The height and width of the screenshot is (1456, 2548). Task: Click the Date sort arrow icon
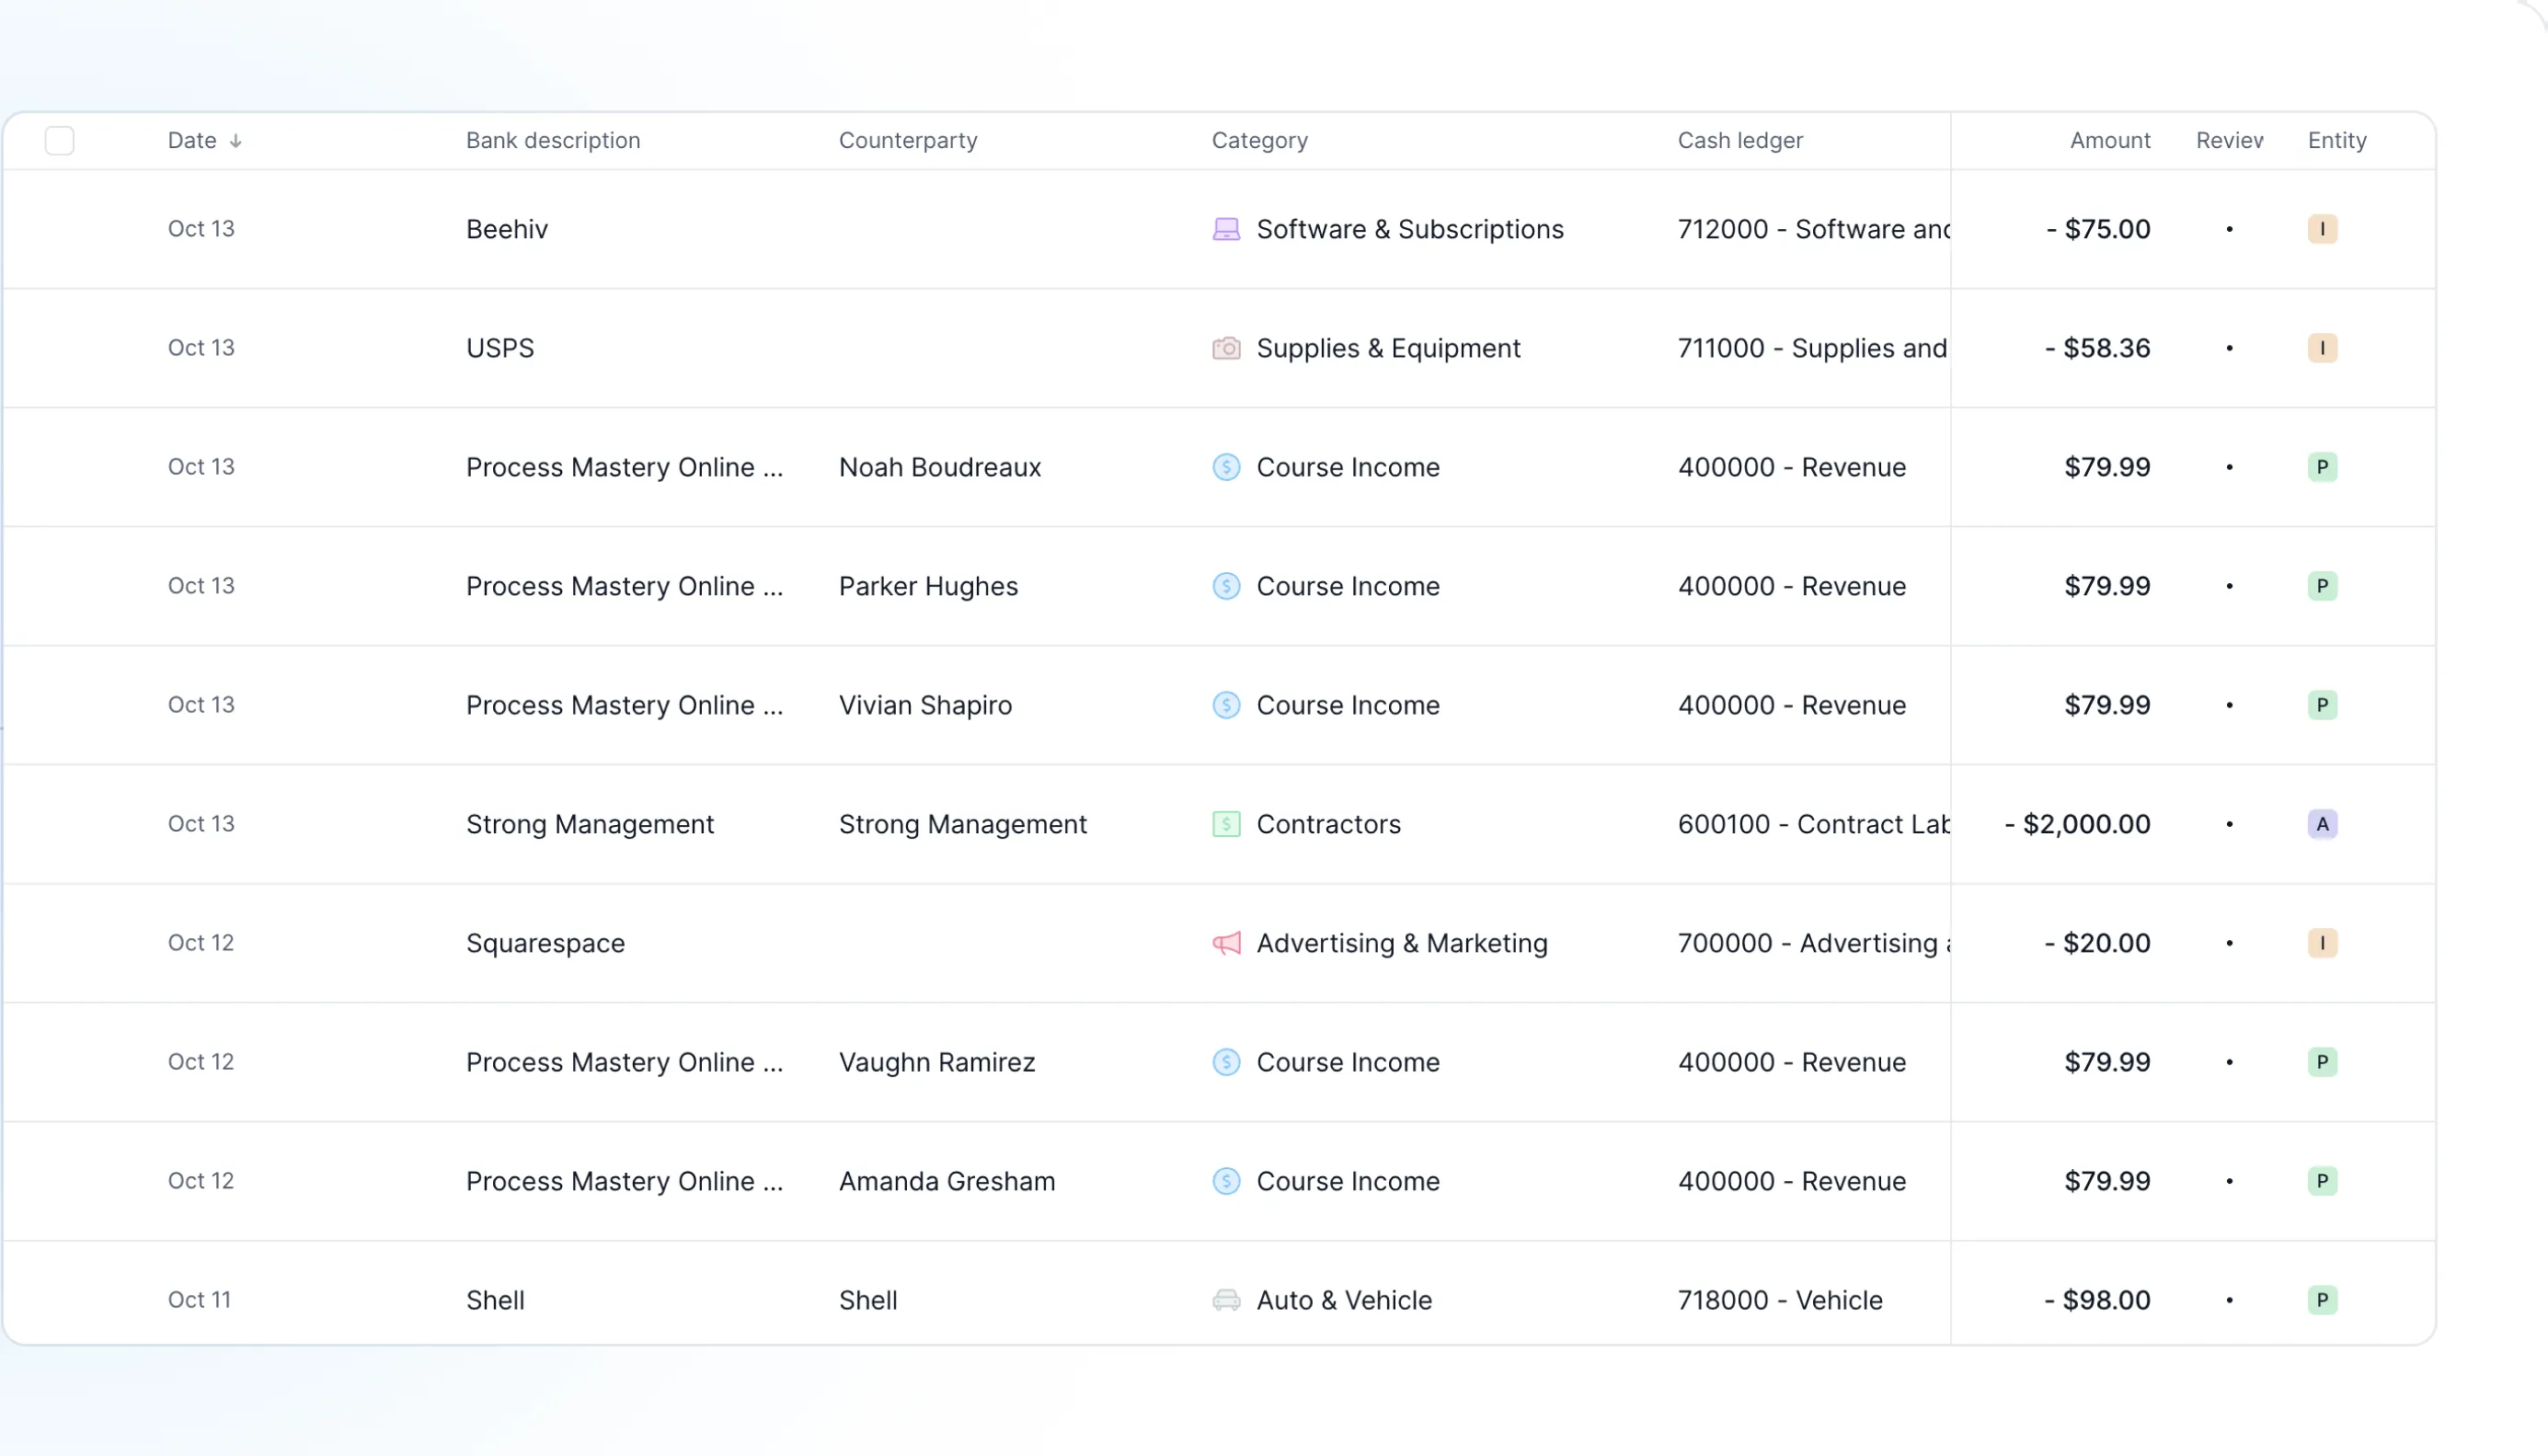coord(236,141)
